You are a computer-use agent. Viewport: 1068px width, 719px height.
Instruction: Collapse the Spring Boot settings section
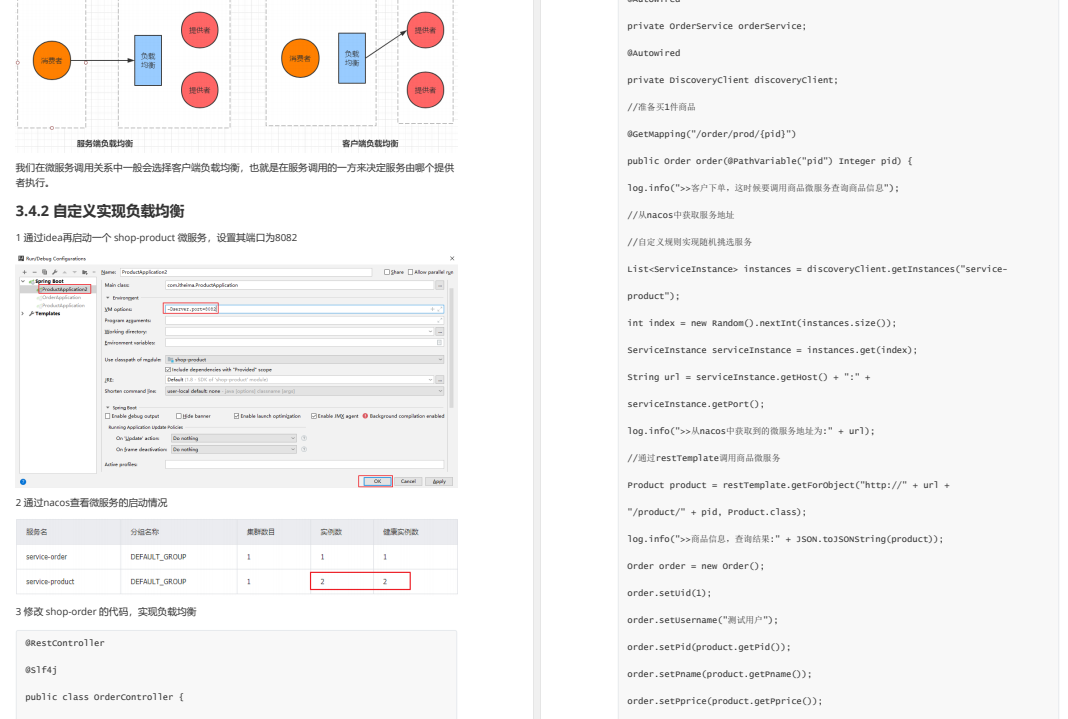pos(108,408)
